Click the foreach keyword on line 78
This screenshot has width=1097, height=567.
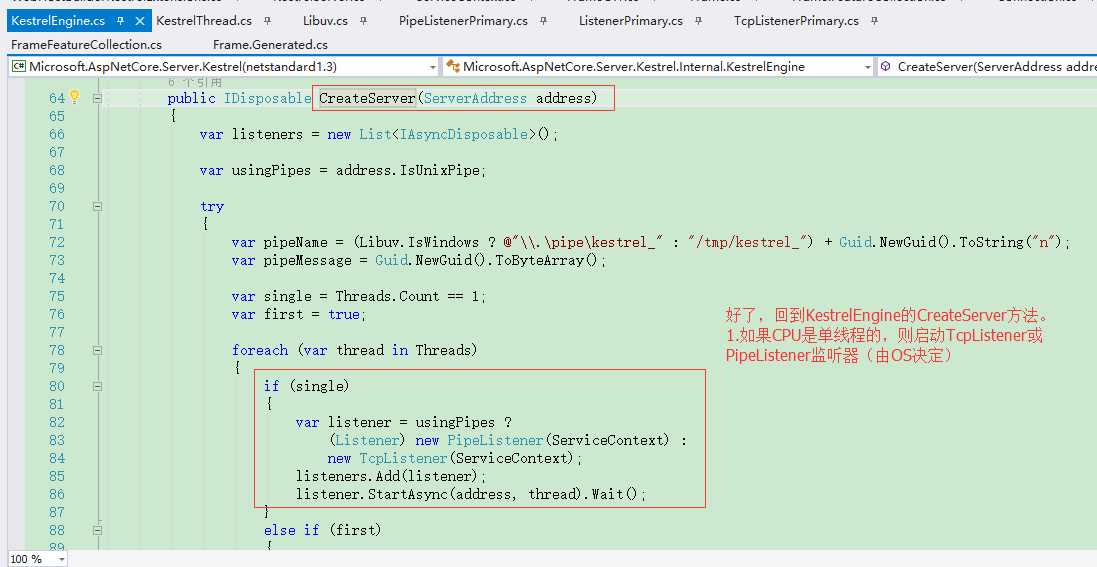260,350
